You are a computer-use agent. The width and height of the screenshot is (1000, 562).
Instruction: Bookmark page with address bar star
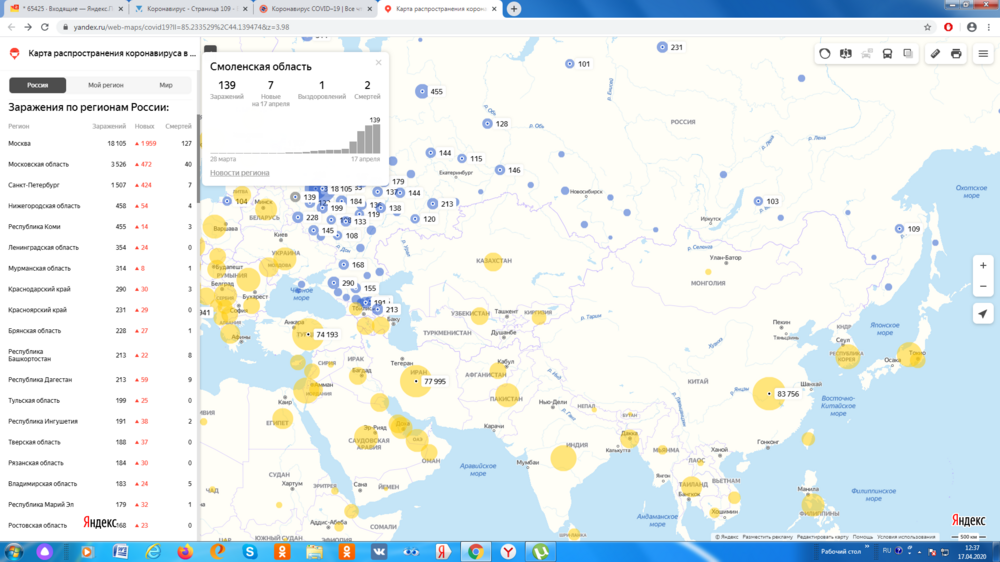point(928,27)
